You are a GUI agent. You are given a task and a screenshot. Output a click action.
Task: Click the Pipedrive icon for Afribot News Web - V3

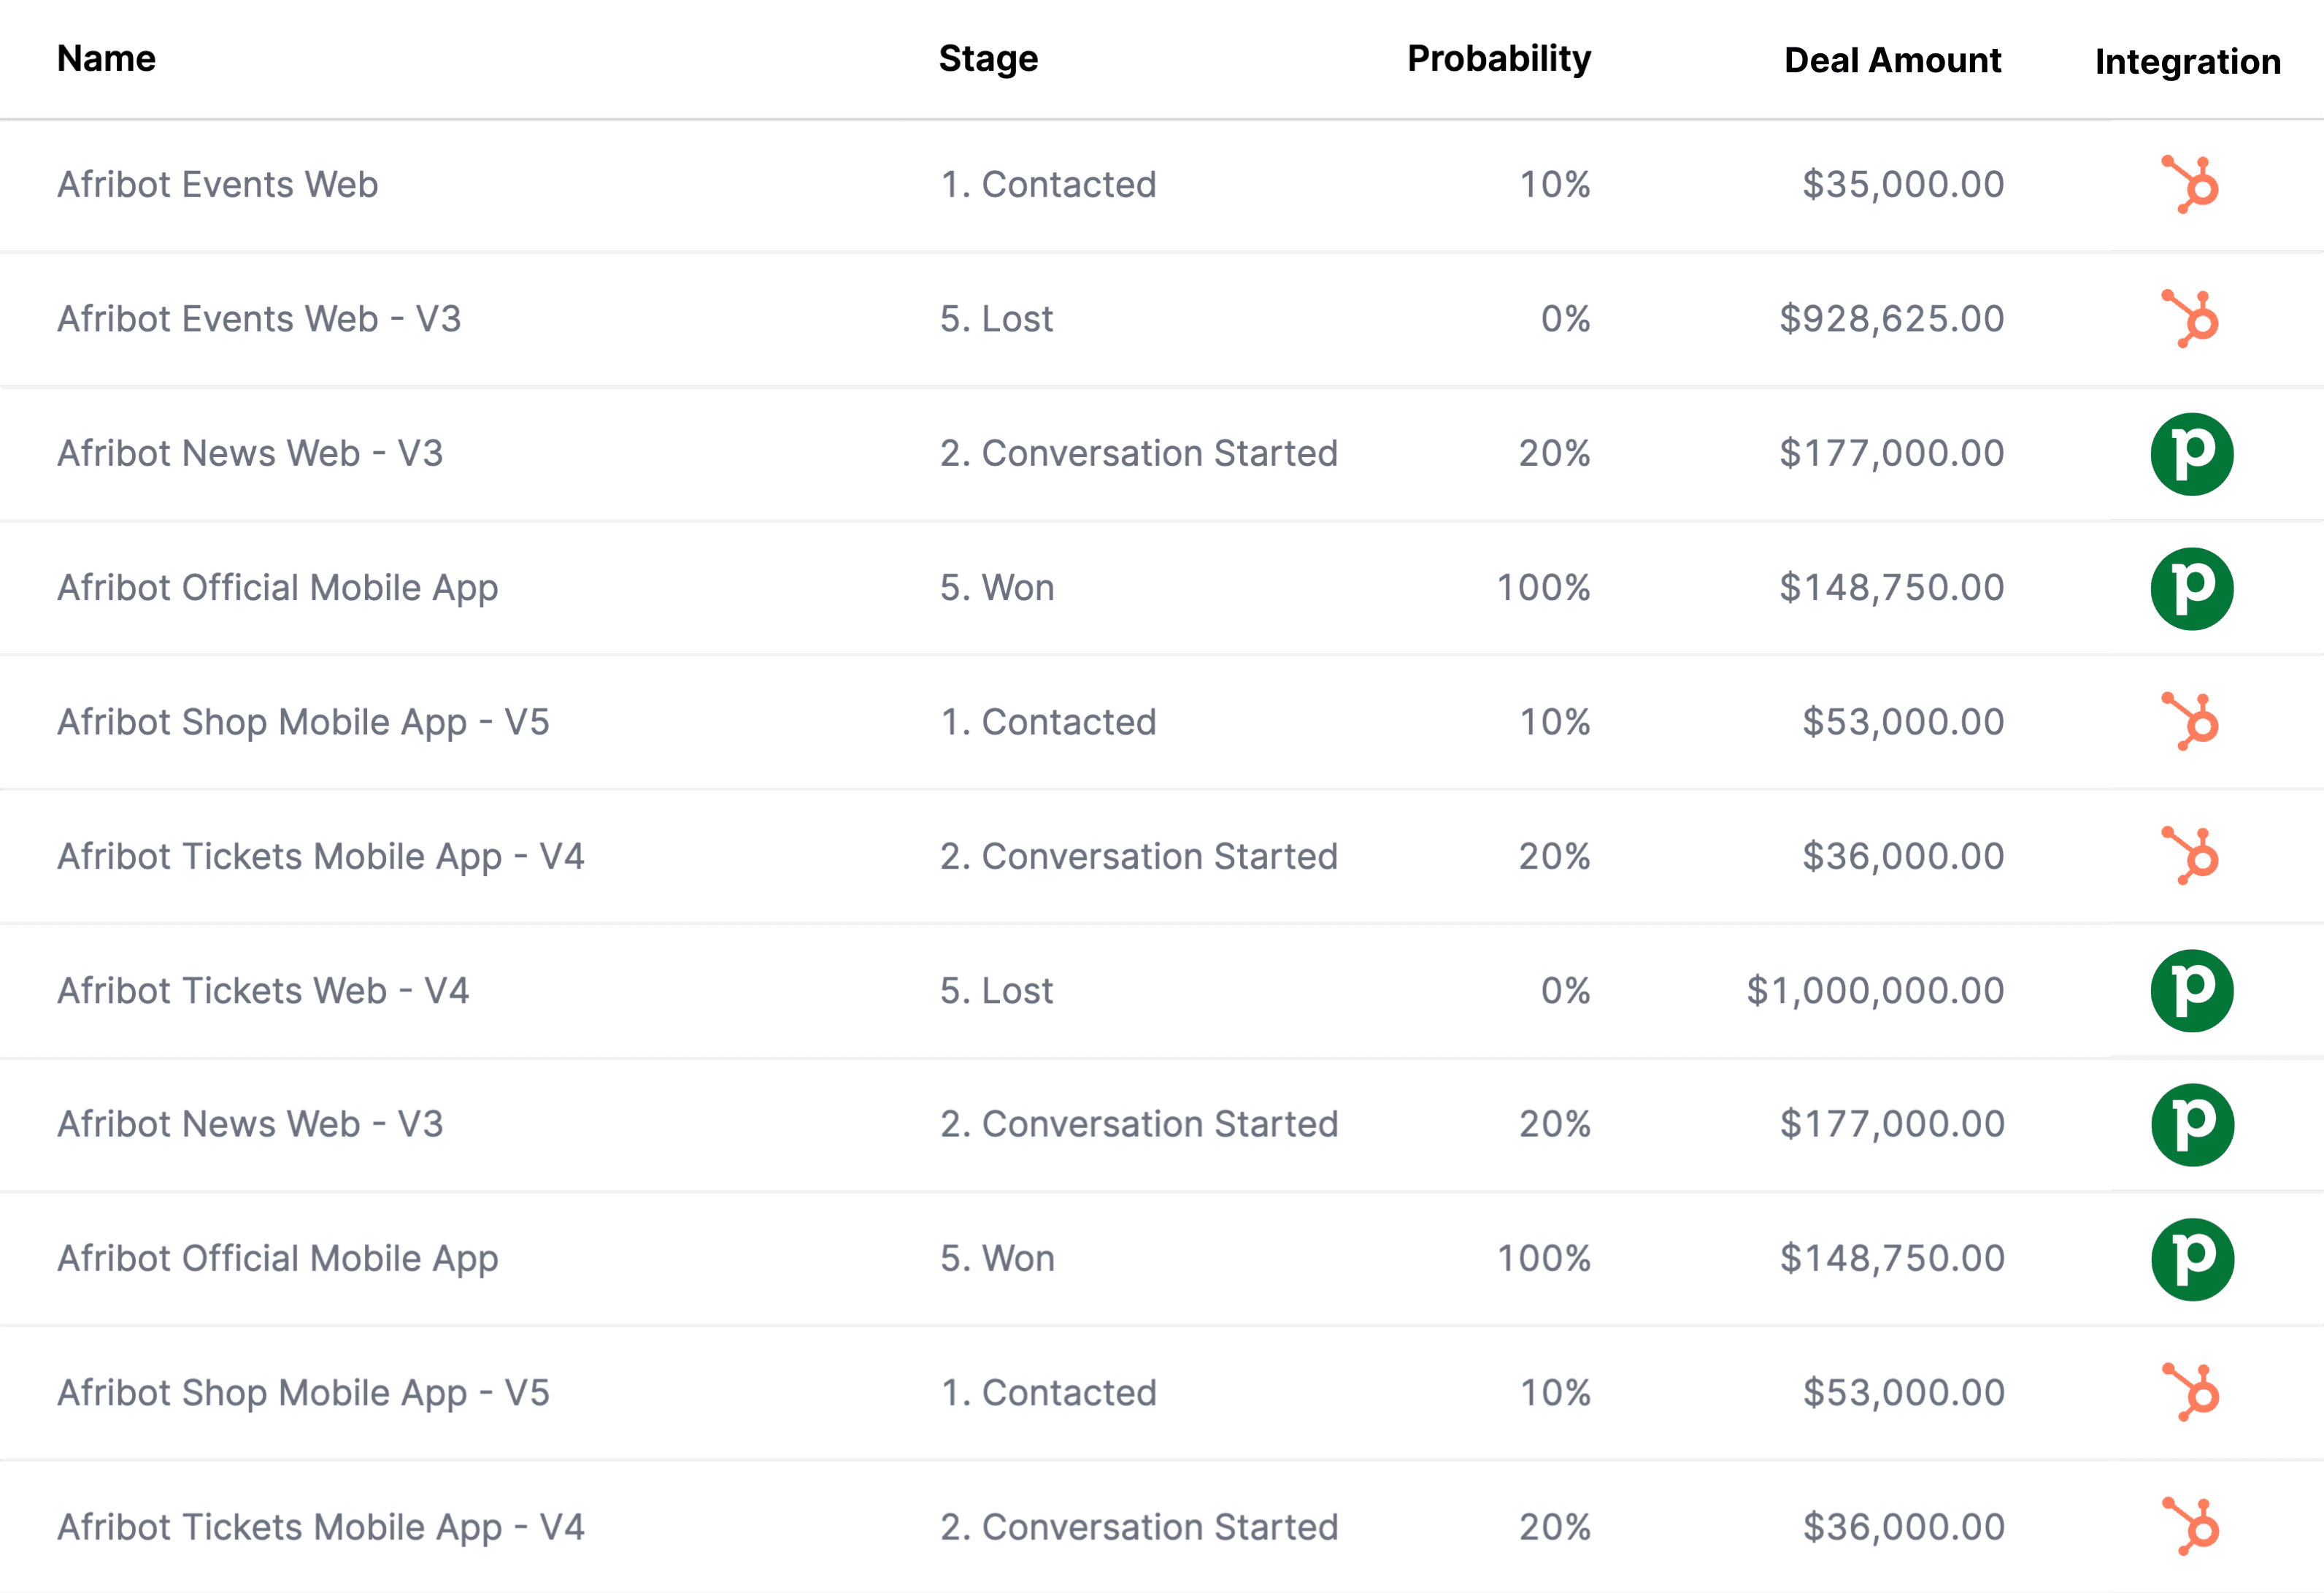pos(2191,453)
